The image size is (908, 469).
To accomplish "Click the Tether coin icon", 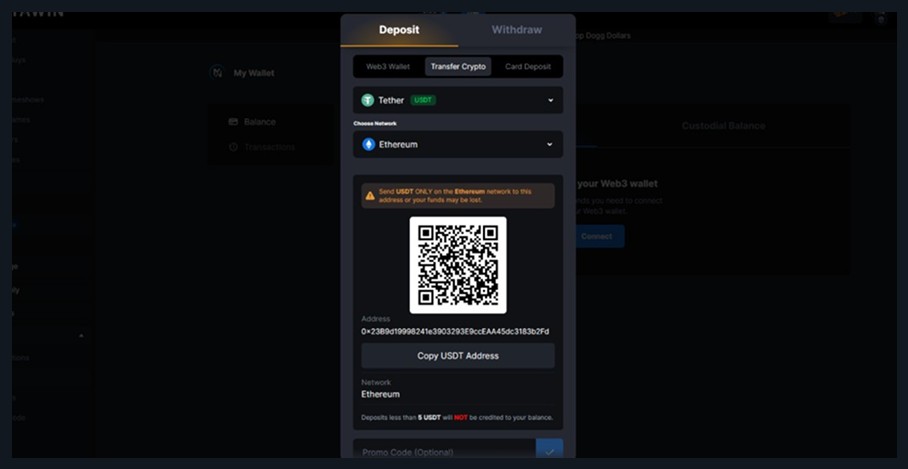I will pyautogui.click(x=368, y=100).
